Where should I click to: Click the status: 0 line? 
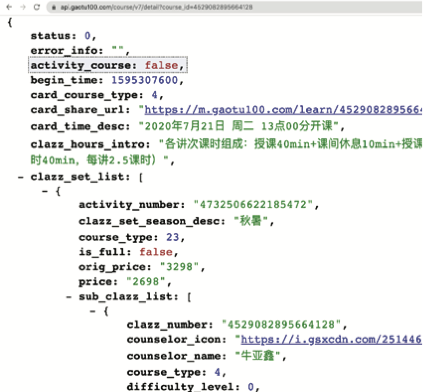pyautogui.click(x=63, y=36)
